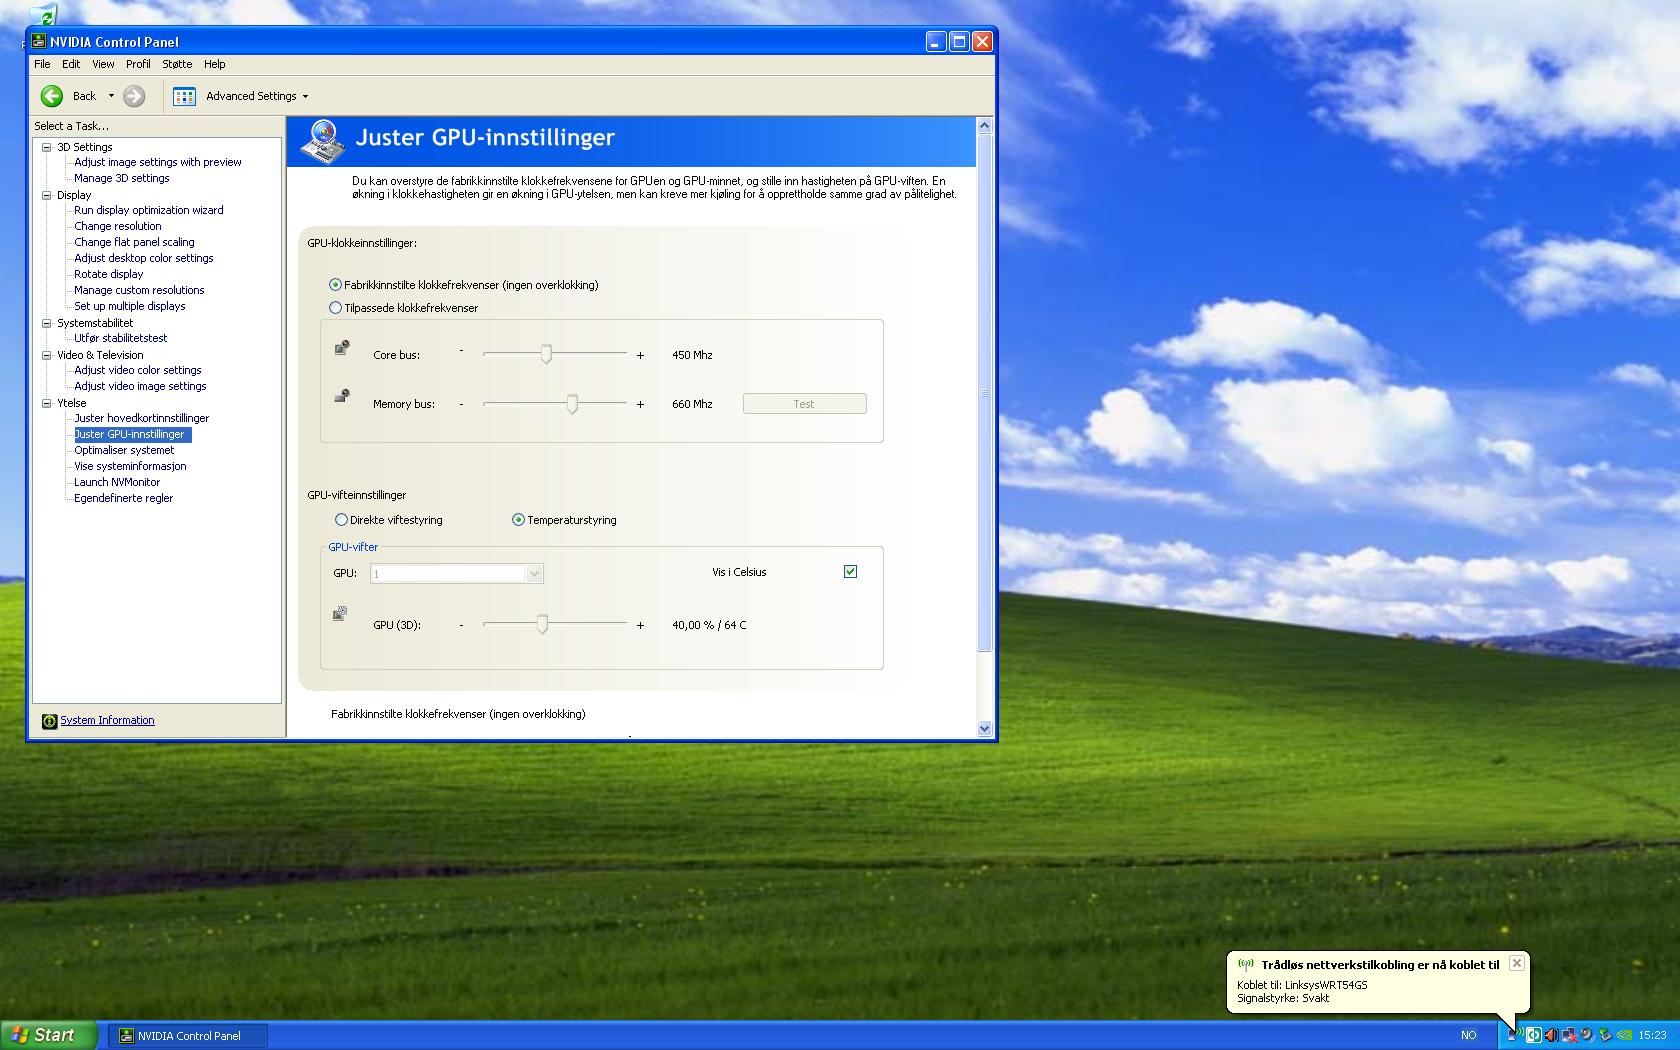Image resolution: width=1680 pixels, height=1050 pixels.
Task: Click the scroll up arrow in settings pane
Action: click(984, 126)
